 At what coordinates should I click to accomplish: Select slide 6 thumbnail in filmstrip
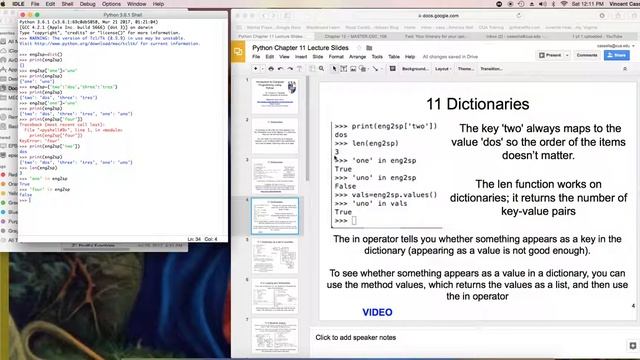pyautogui.click(x=275, y=296)
